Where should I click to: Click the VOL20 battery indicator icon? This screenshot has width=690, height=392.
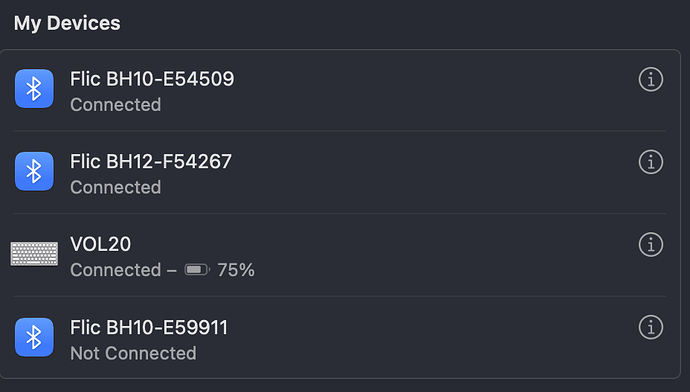pyautogui.click(x=197, y=270)
